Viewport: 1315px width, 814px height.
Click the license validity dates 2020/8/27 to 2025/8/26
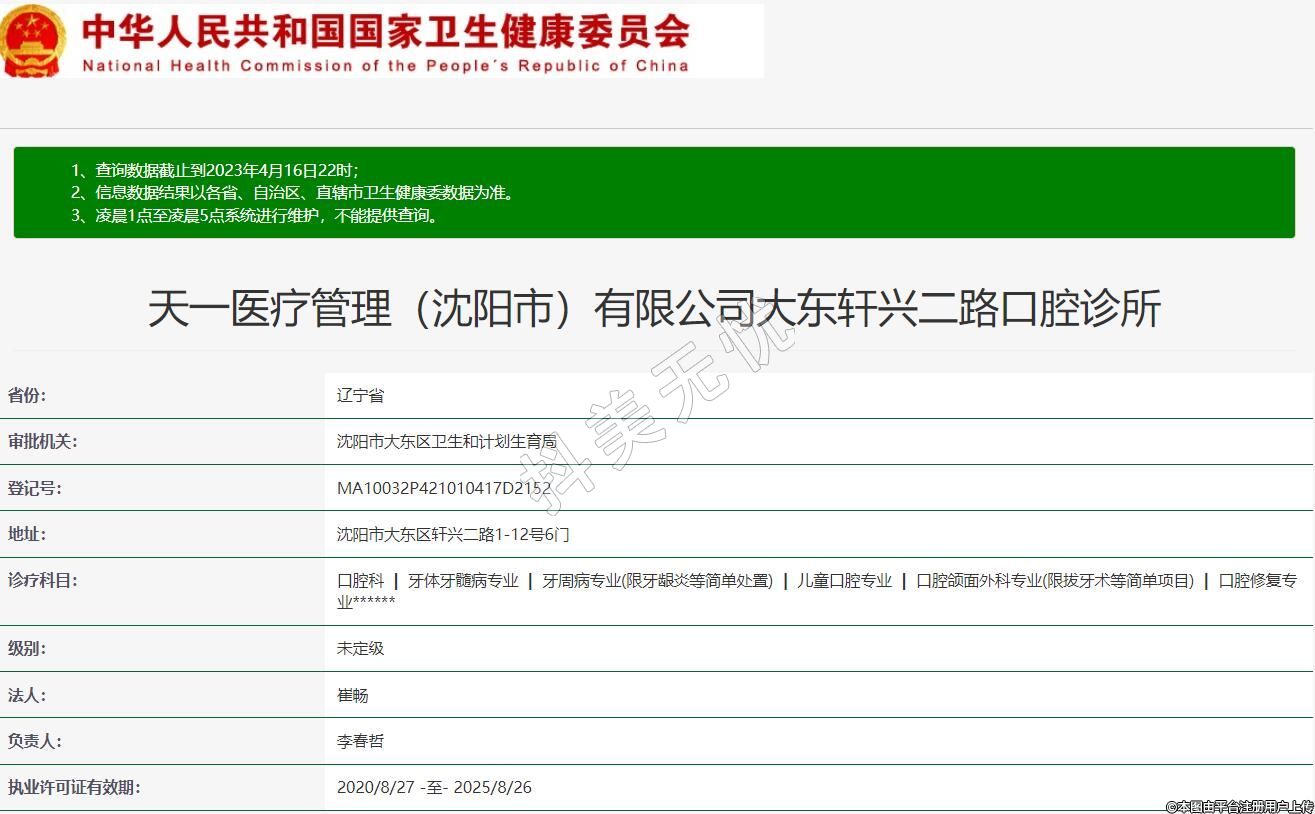coord(434,788)
